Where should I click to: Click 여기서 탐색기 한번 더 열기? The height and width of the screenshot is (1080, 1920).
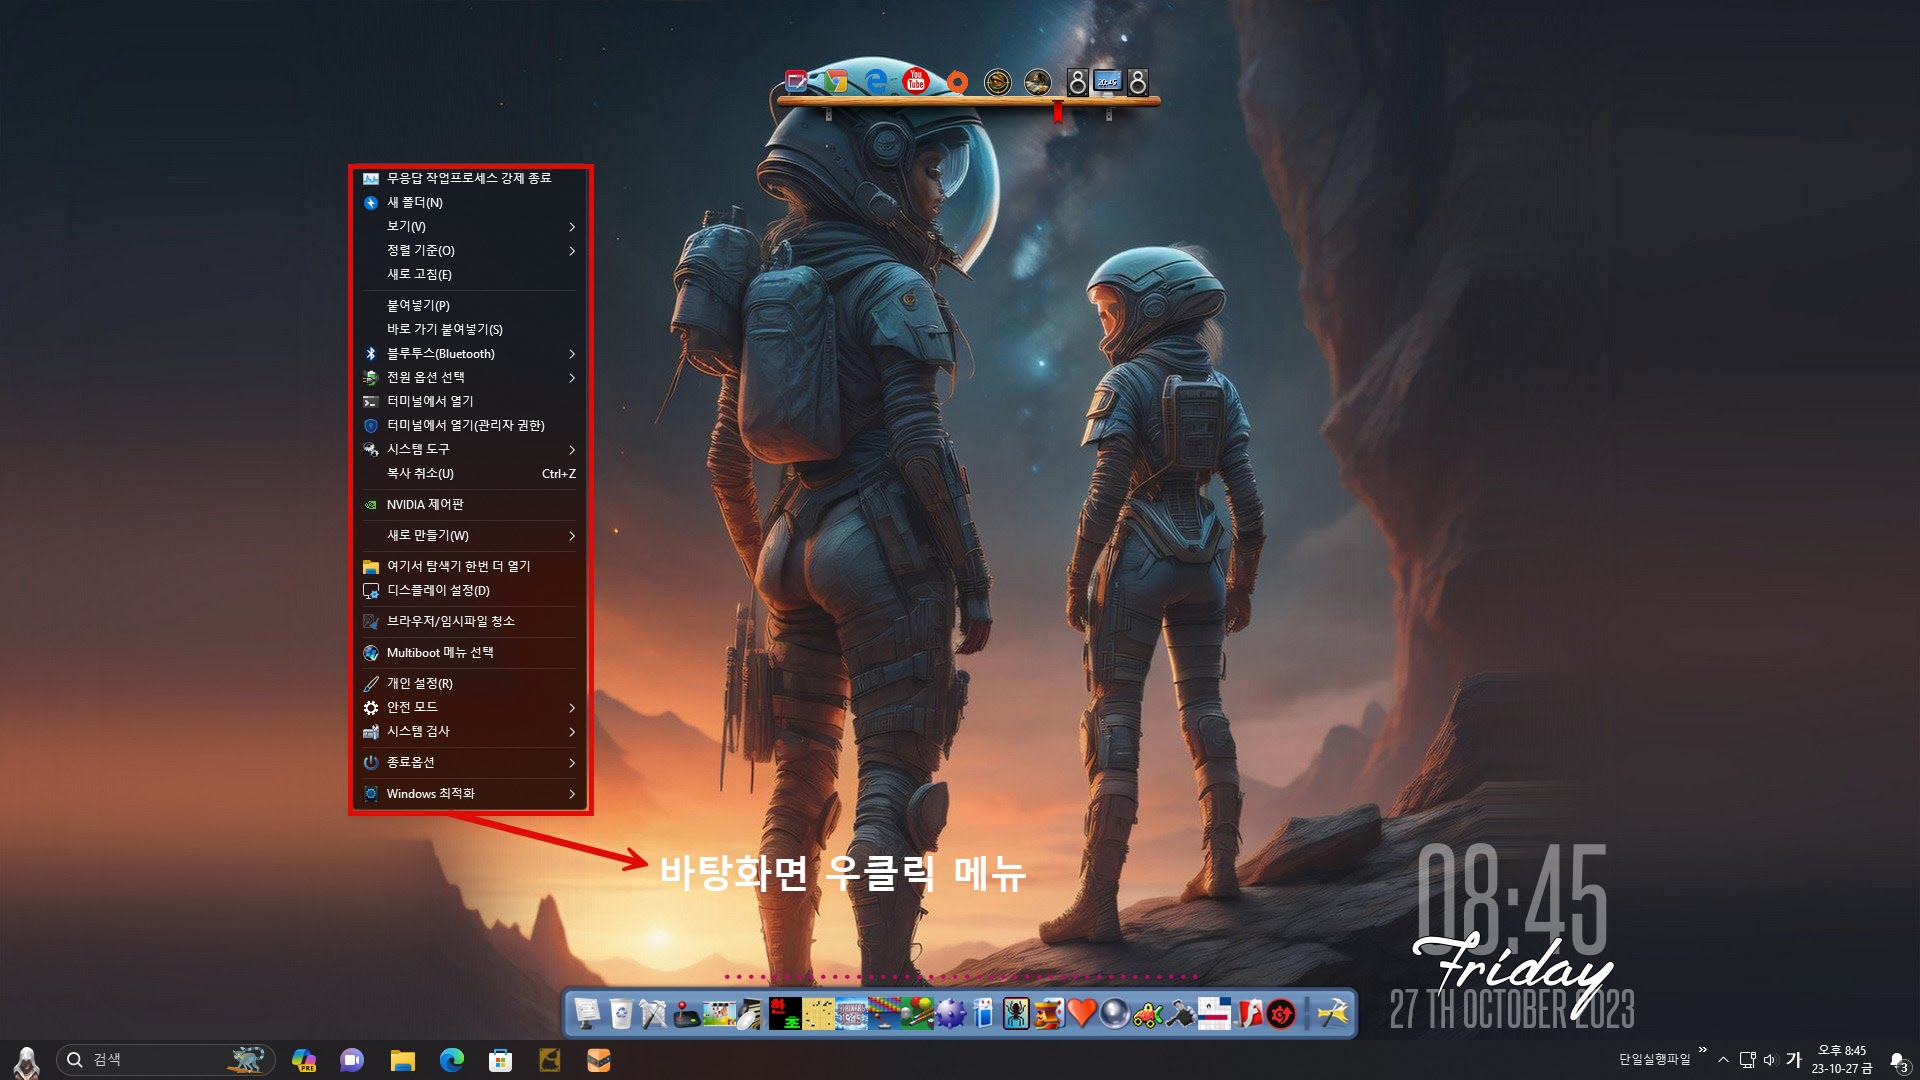click(x=469, y=566)
